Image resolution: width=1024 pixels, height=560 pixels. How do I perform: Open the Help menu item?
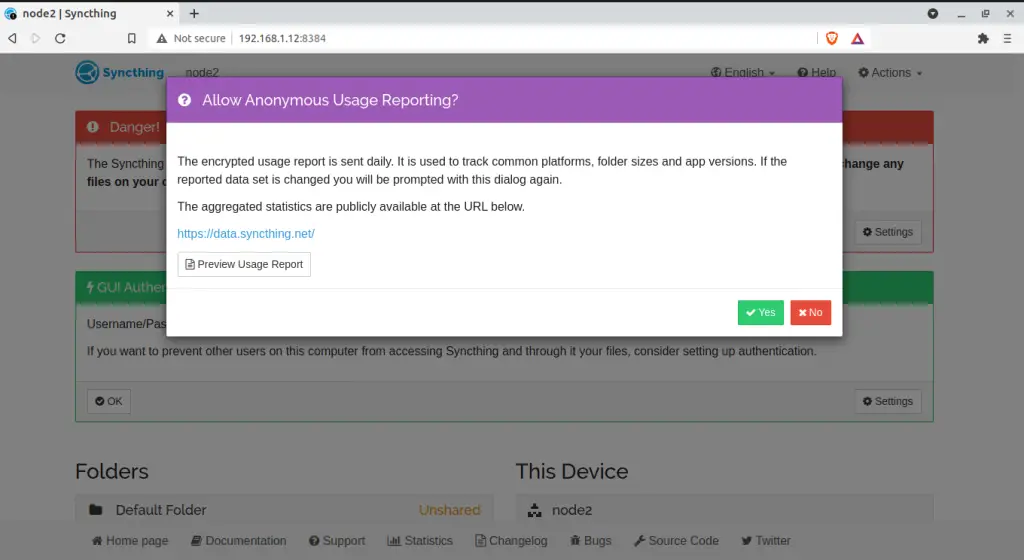[816, 72]
